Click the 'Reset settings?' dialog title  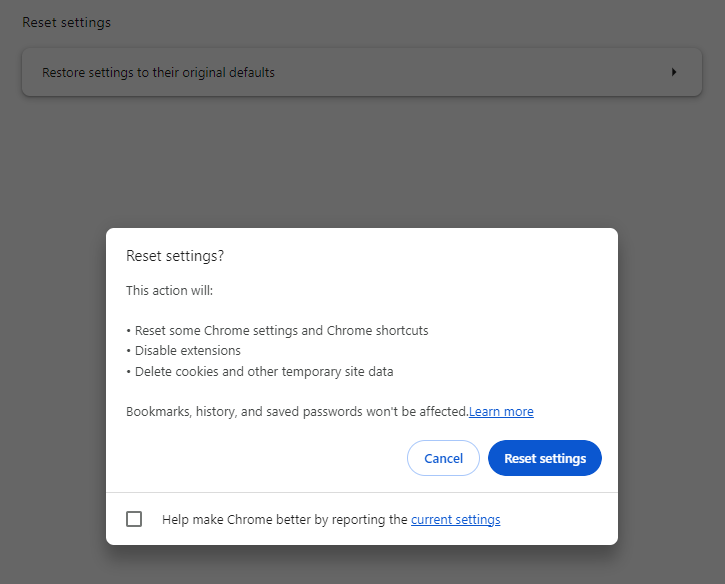point(175,256)
